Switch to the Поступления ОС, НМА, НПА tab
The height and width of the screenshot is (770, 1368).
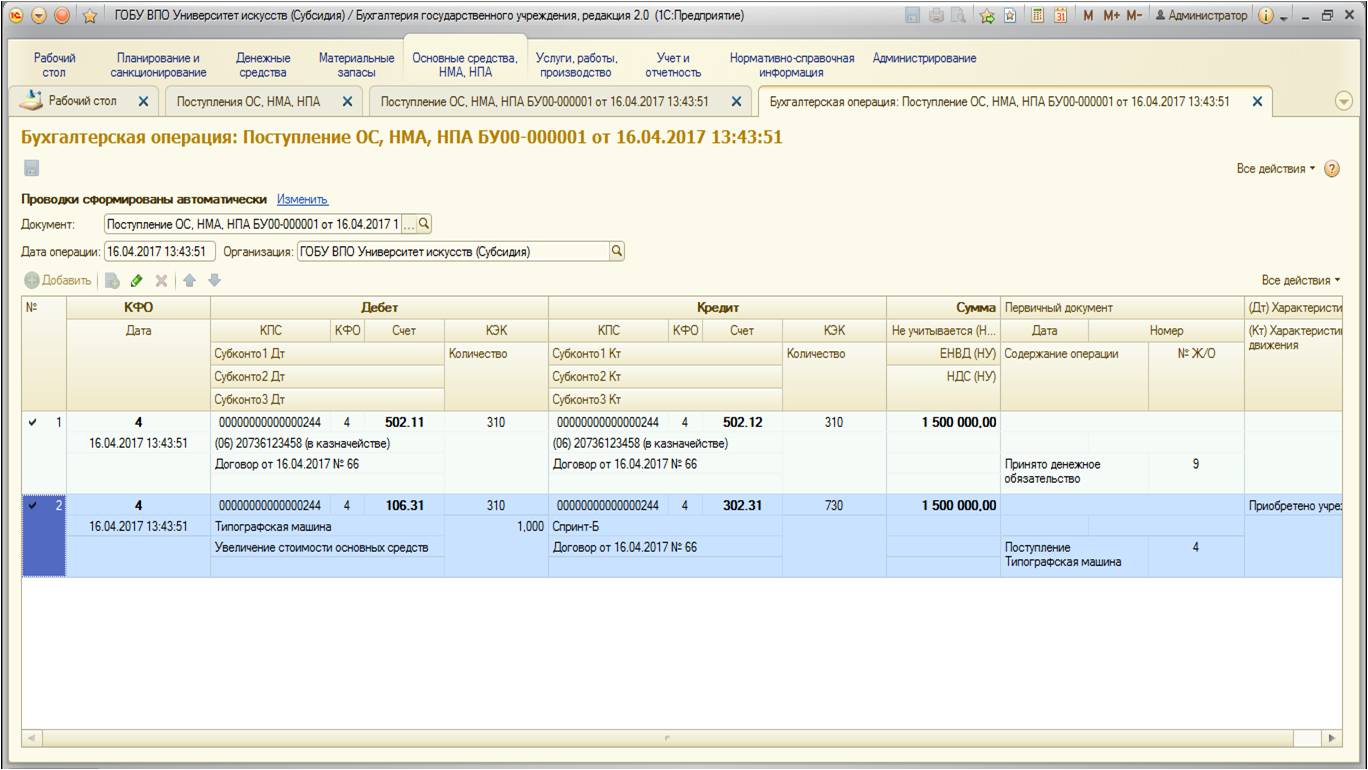[x=248, y=101]
